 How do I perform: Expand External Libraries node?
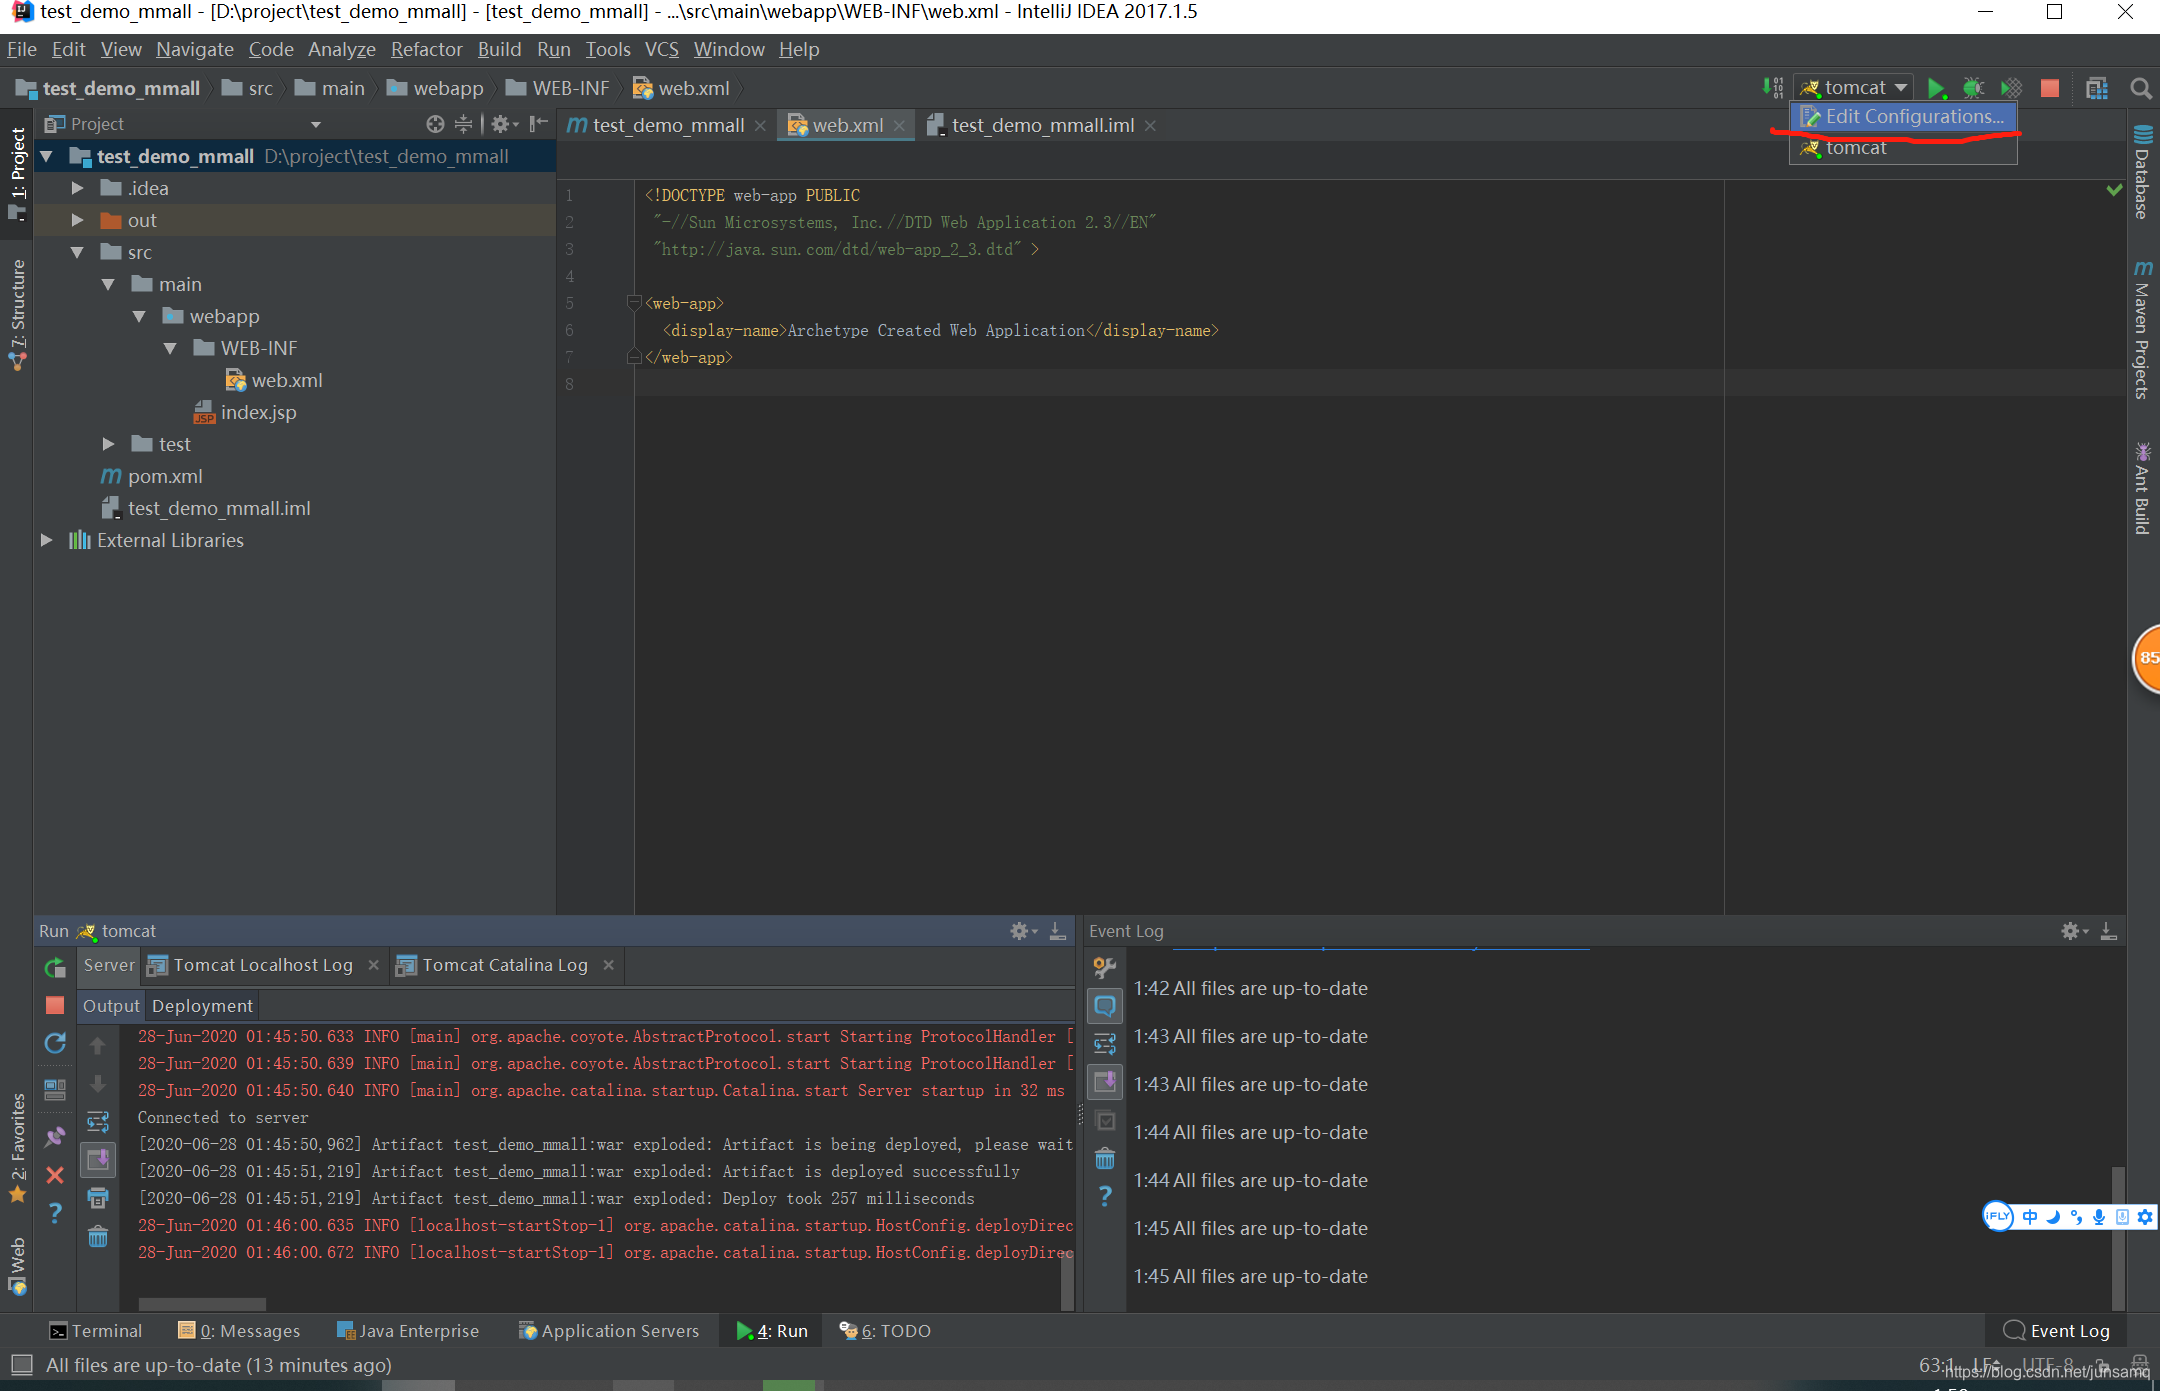[x=46, y=541]
